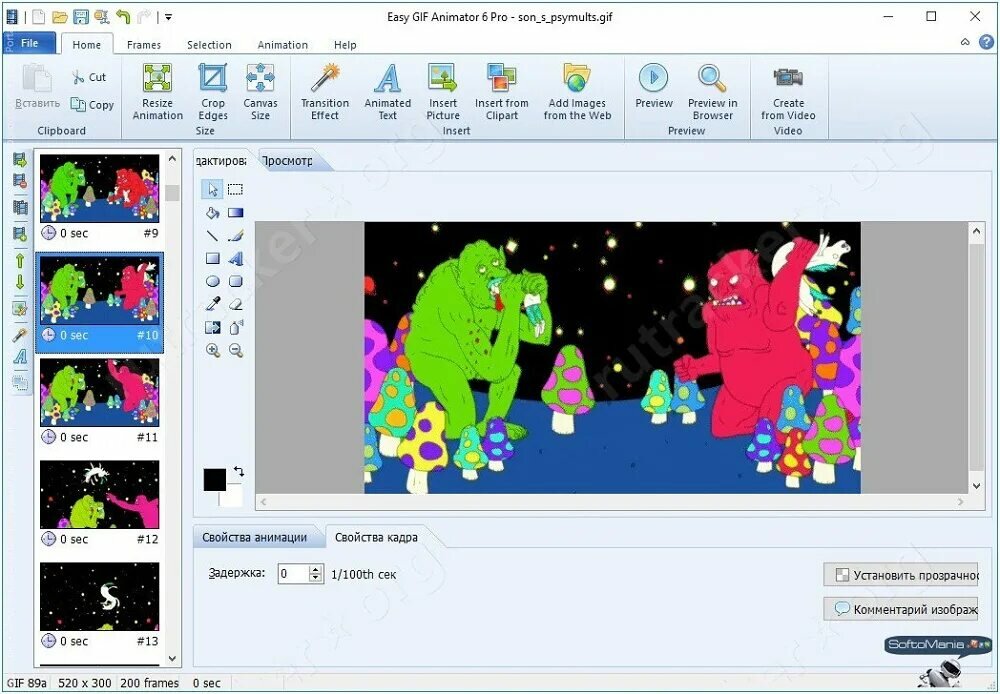The image size is (1000, 694).
Task: Click the magic wand icon in the sidebar
Action: point(20,335)
